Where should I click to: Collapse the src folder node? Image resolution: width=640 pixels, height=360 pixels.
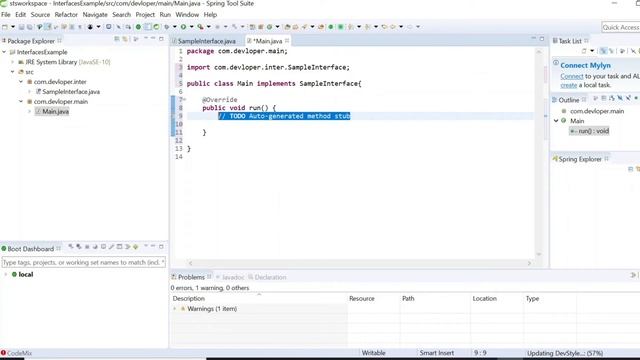tap(13, 72)
